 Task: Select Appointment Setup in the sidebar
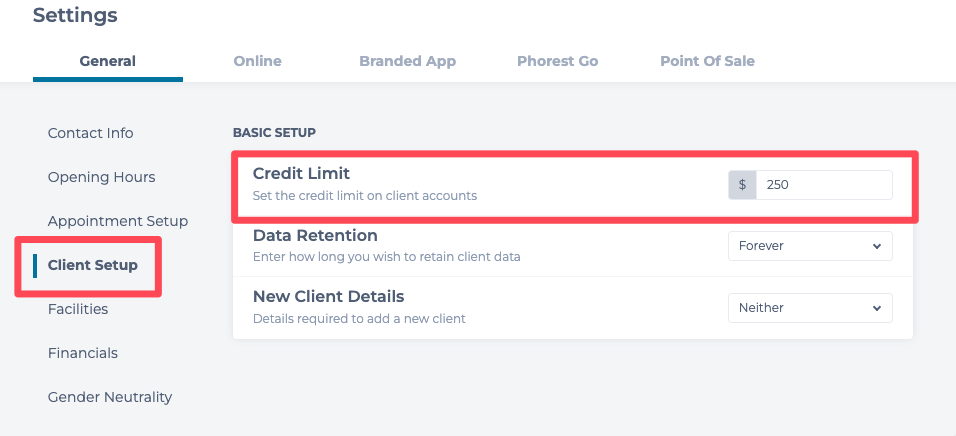tap(117, 221)
